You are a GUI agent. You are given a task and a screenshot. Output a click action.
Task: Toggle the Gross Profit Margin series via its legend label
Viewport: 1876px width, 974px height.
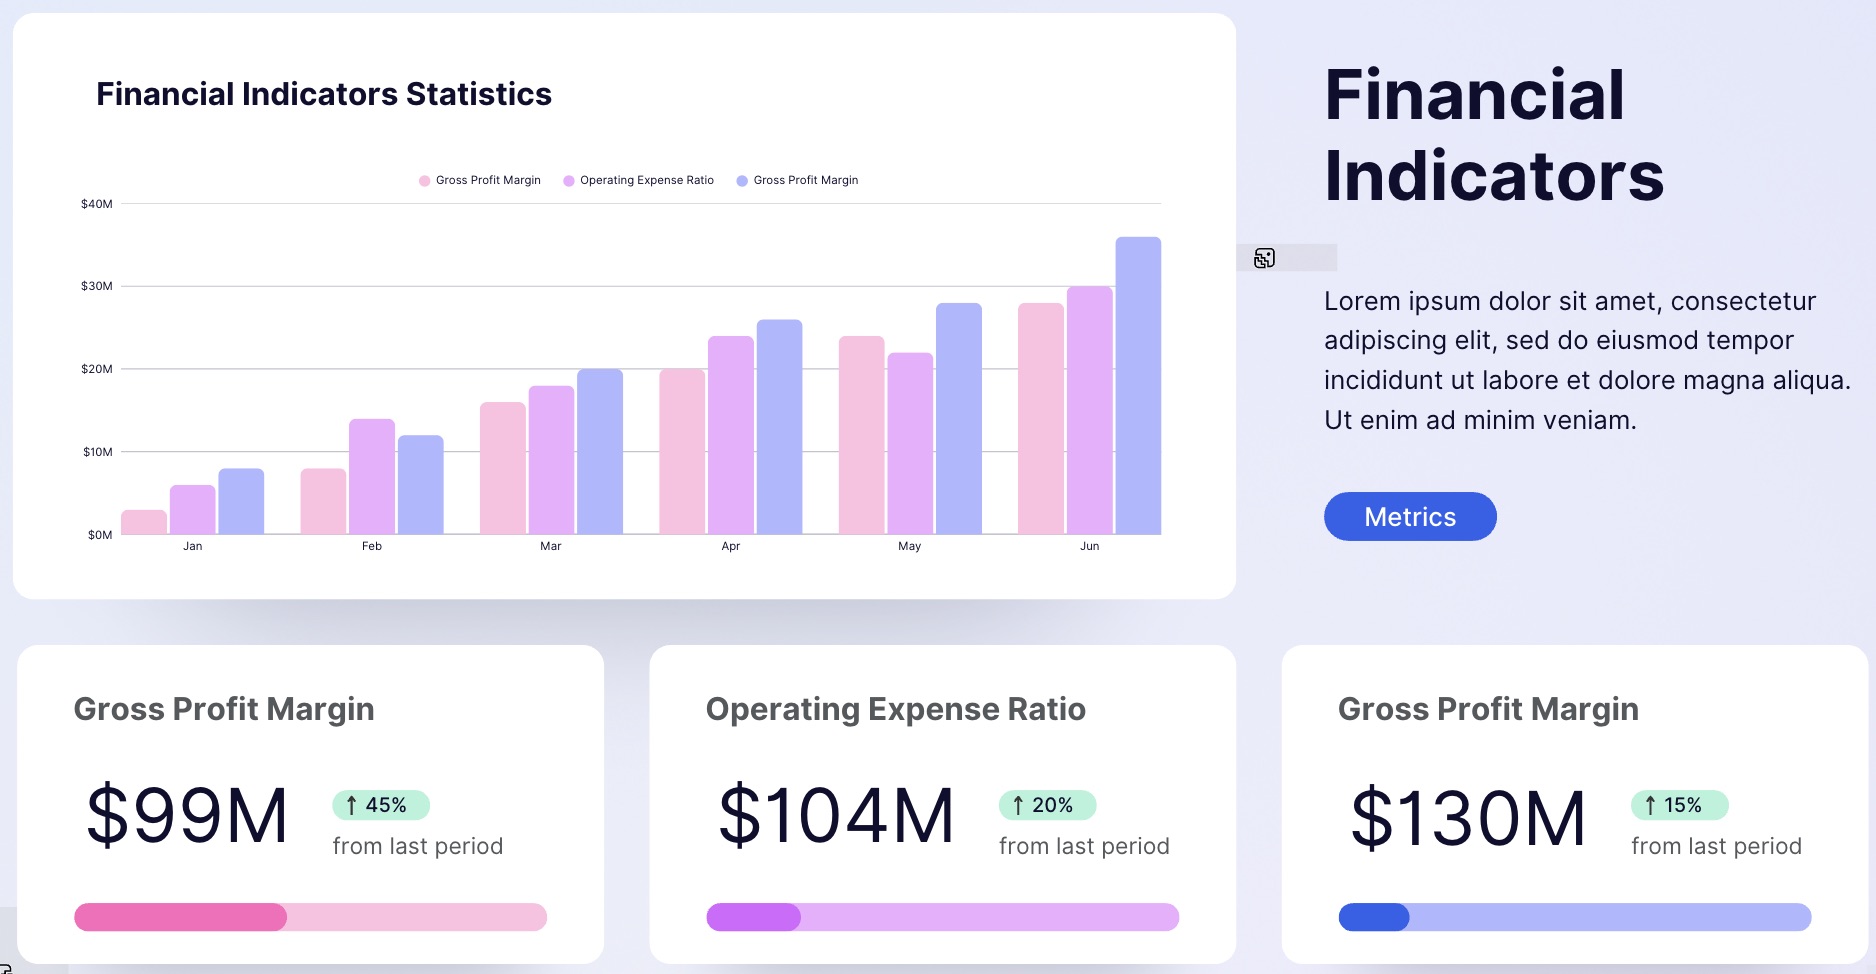coord(487,180)
